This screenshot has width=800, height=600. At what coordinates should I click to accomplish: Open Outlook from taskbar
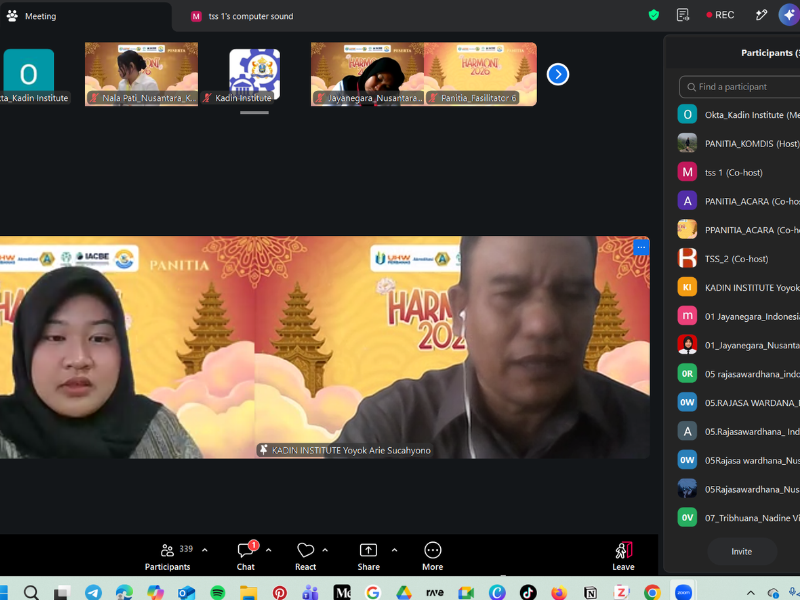(186, 592)
